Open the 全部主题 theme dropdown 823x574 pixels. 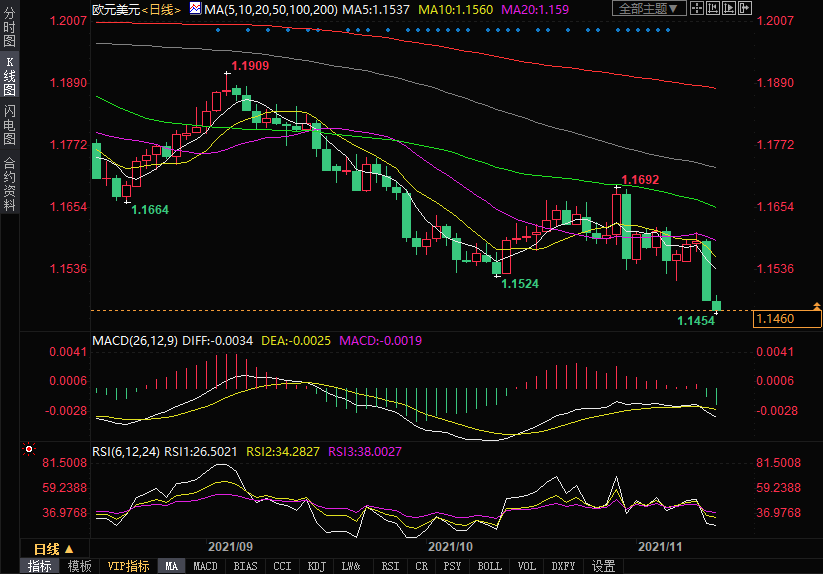pos(650,9)
